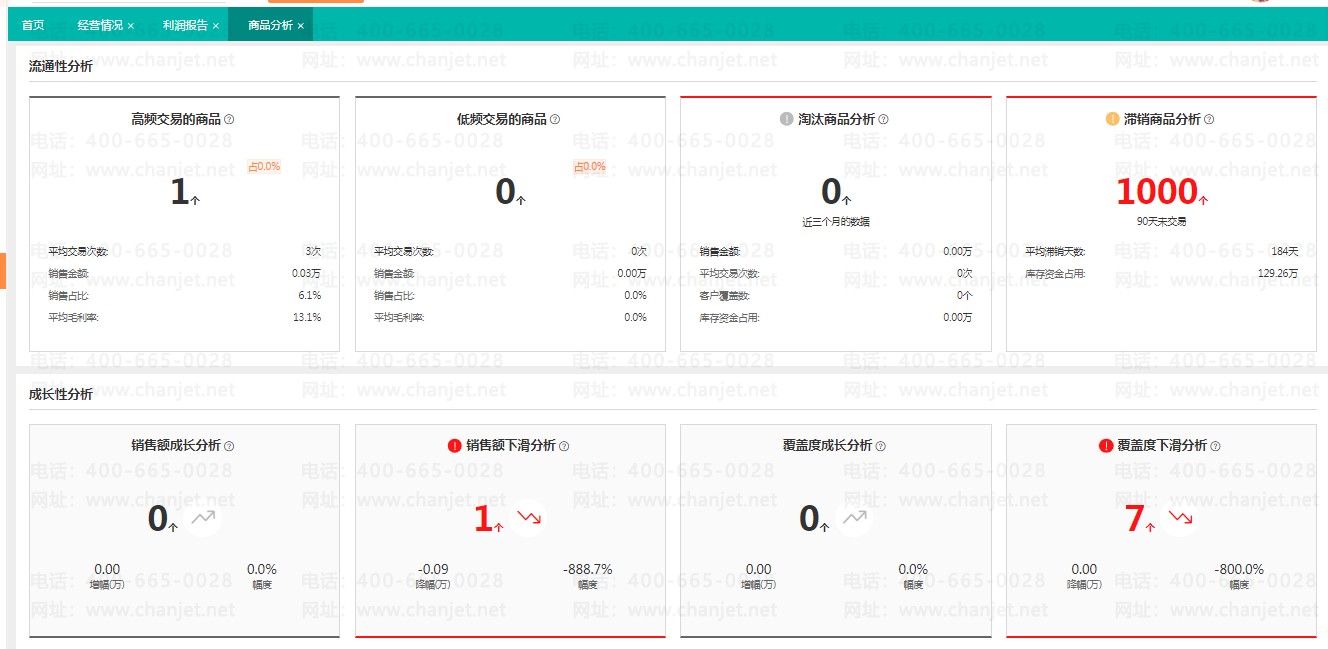Click the -0.09 decline amount value
This screenshot has width=1328, height=649.
point(433,570)
